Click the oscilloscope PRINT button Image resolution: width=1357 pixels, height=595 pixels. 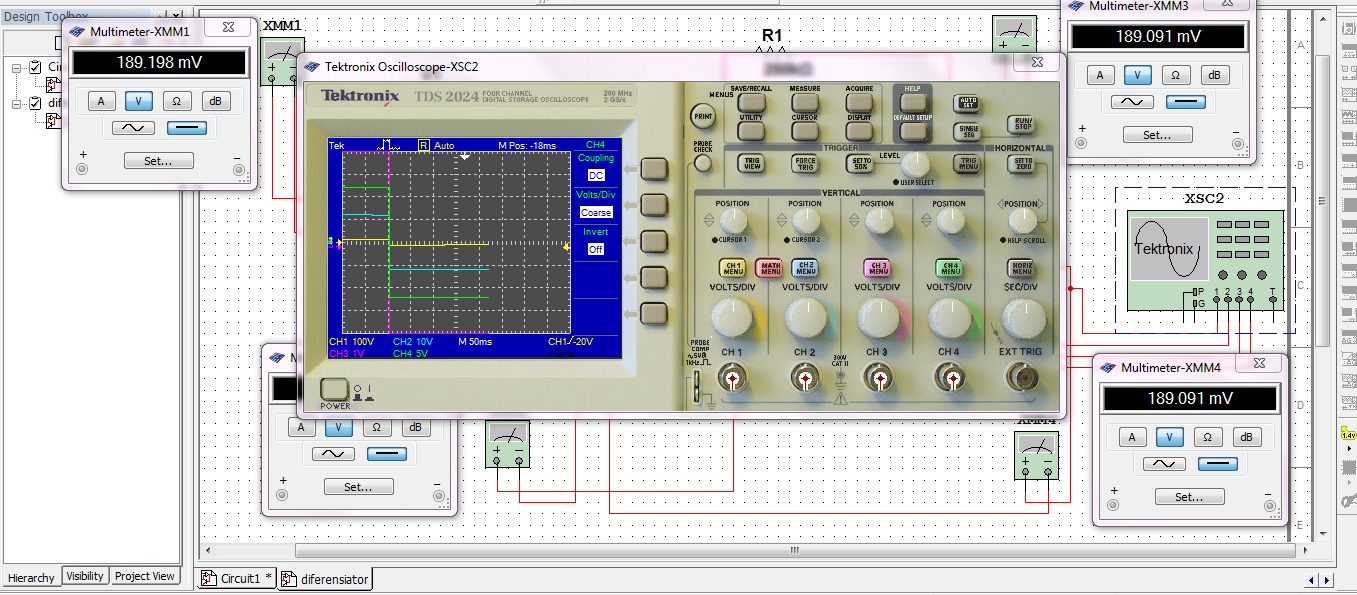point(704,116)
